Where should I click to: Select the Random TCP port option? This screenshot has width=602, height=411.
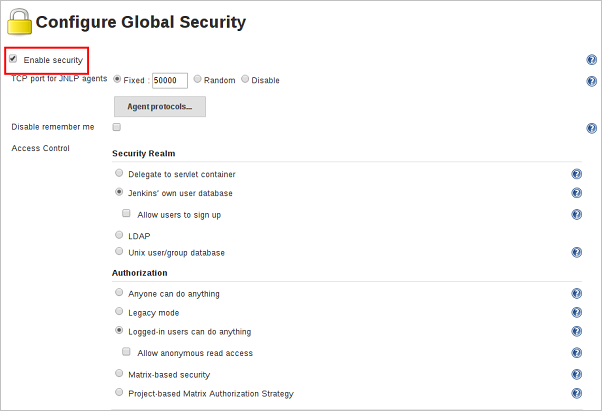[x=197, y=79]
